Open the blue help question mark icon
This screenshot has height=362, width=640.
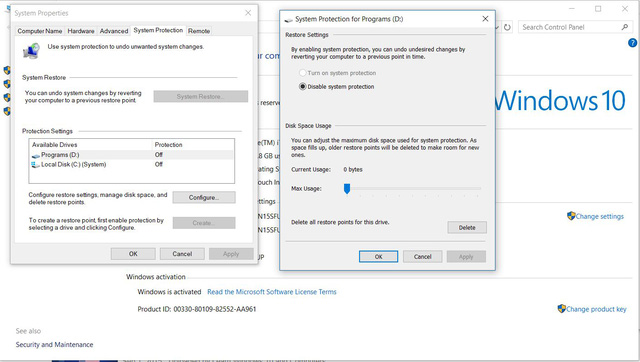(632, 42)
